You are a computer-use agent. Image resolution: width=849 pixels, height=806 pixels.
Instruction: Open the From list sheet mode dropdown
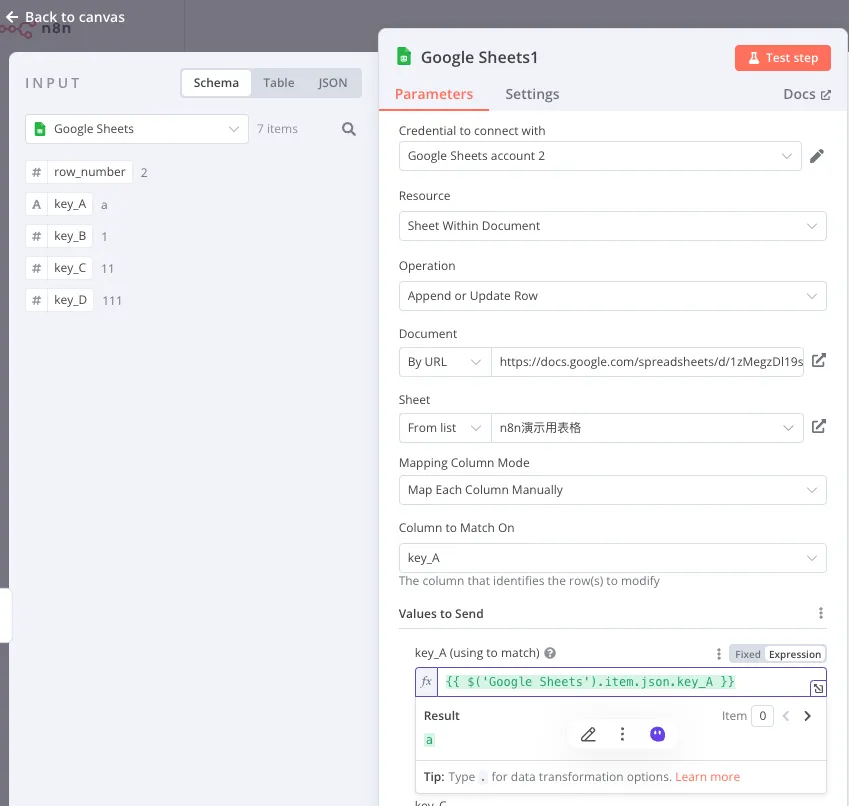(x=445, y=428)
